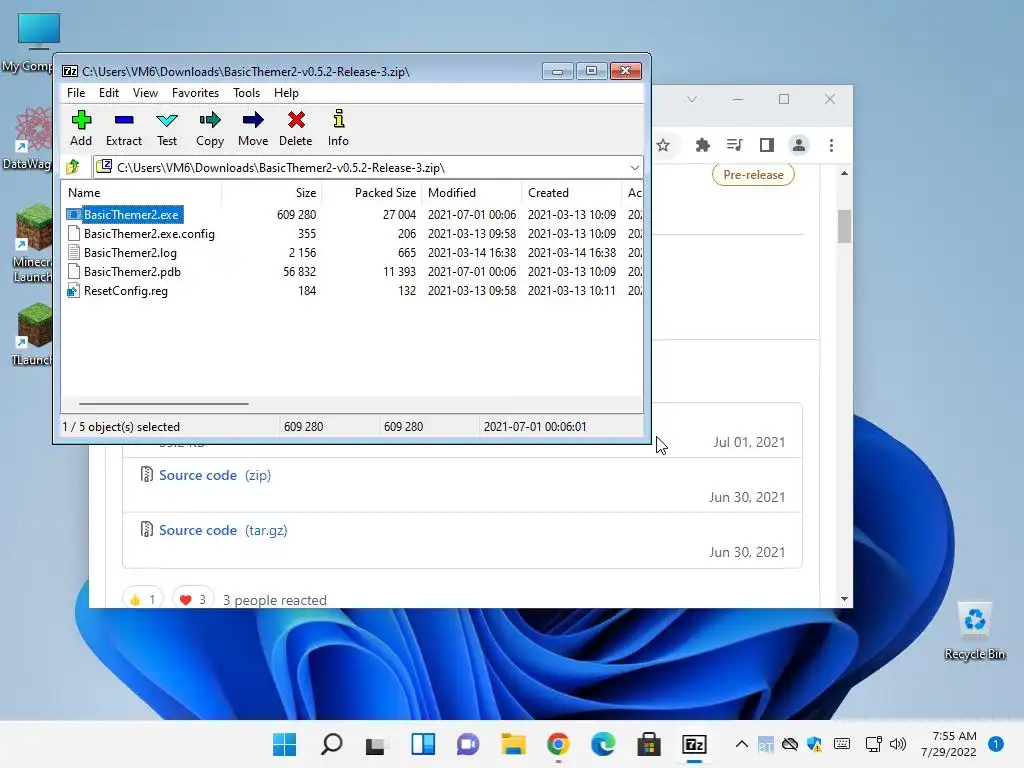Open the taskbar clock and date
1024x768 pixels.
[948, 744]
